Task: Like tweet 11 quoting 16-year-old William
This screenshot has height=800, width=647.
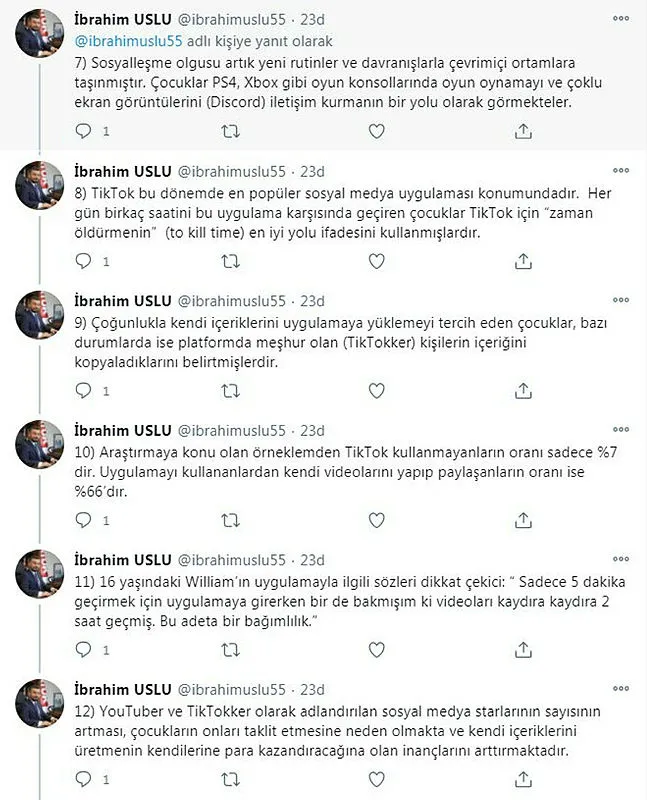Action: click(x=376, y=650)
